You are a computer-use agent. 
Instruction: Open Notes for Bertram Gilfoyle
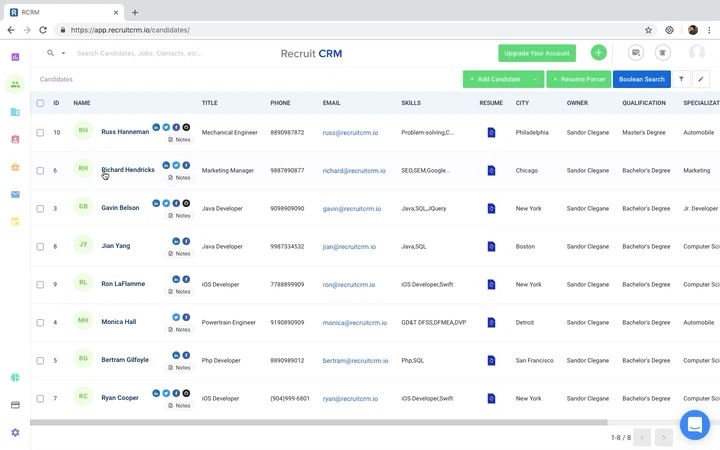[179, 368]
